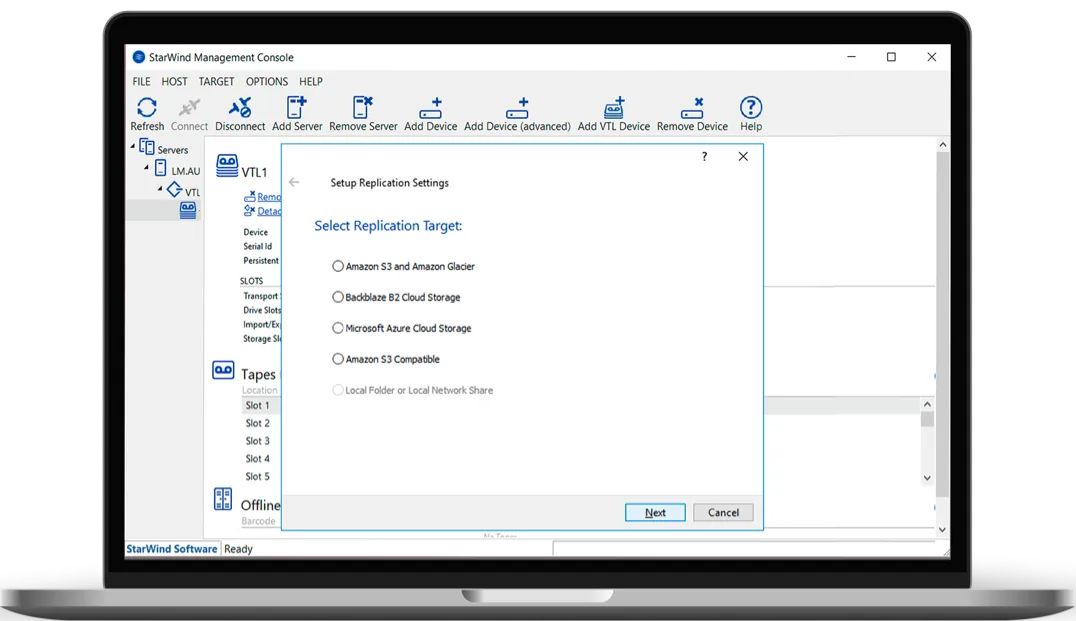Viewport: 1076px width, 621px height.
Task: Select Amazon S3 Compatible option
Action: pyautogui.click(x=338, y=359)
